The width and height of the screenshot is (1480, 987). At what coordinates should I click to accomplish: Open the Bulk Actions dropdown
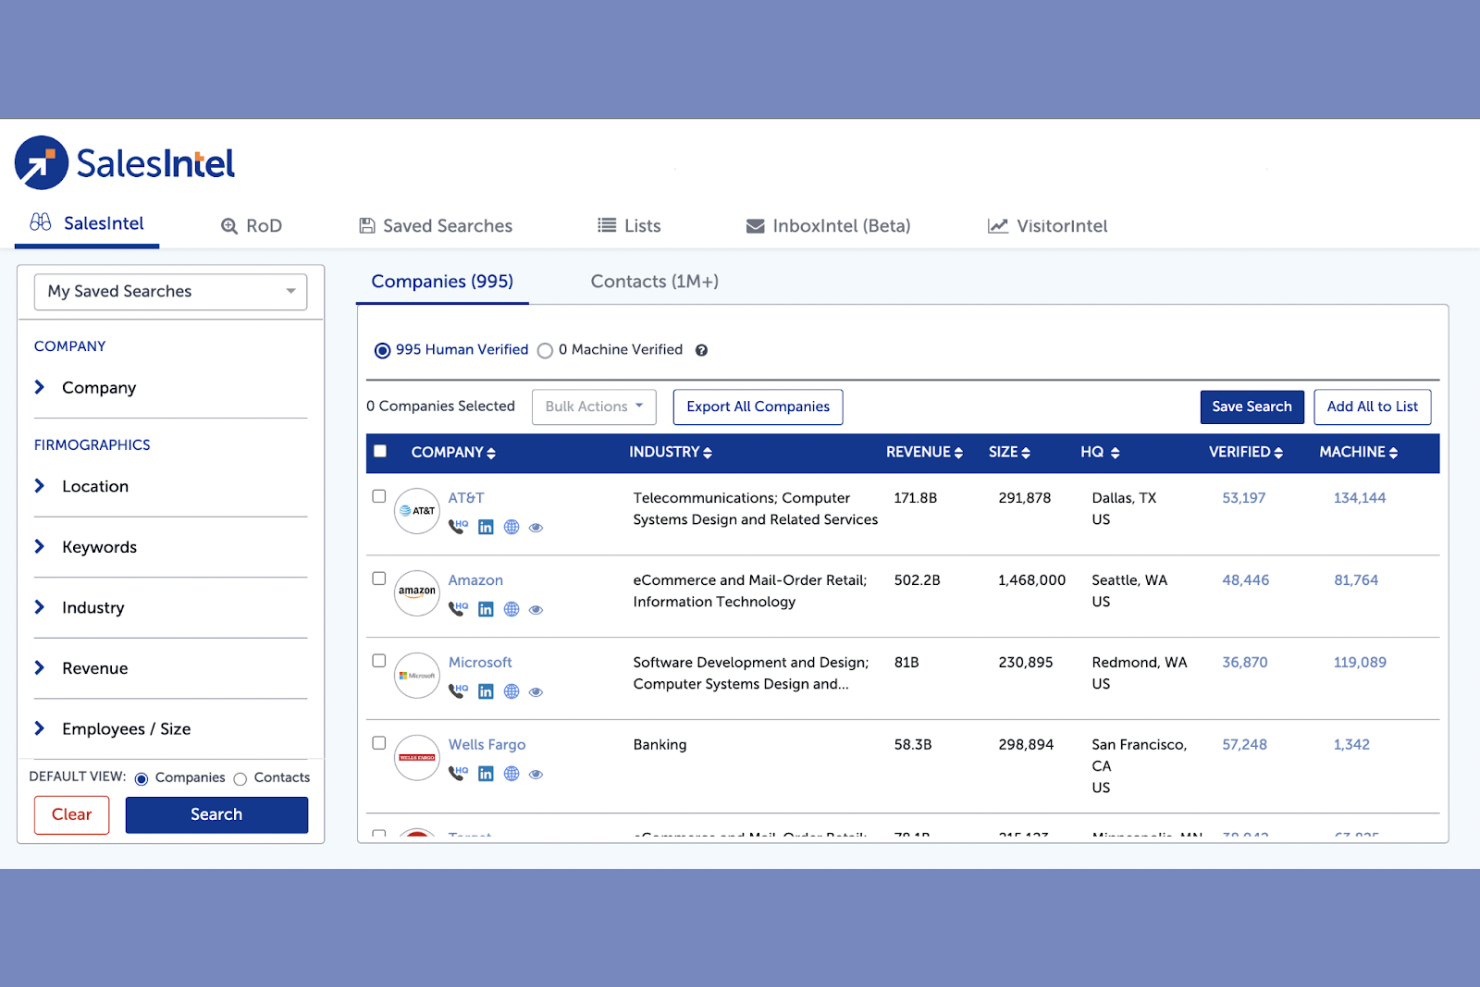coord(593,406)
